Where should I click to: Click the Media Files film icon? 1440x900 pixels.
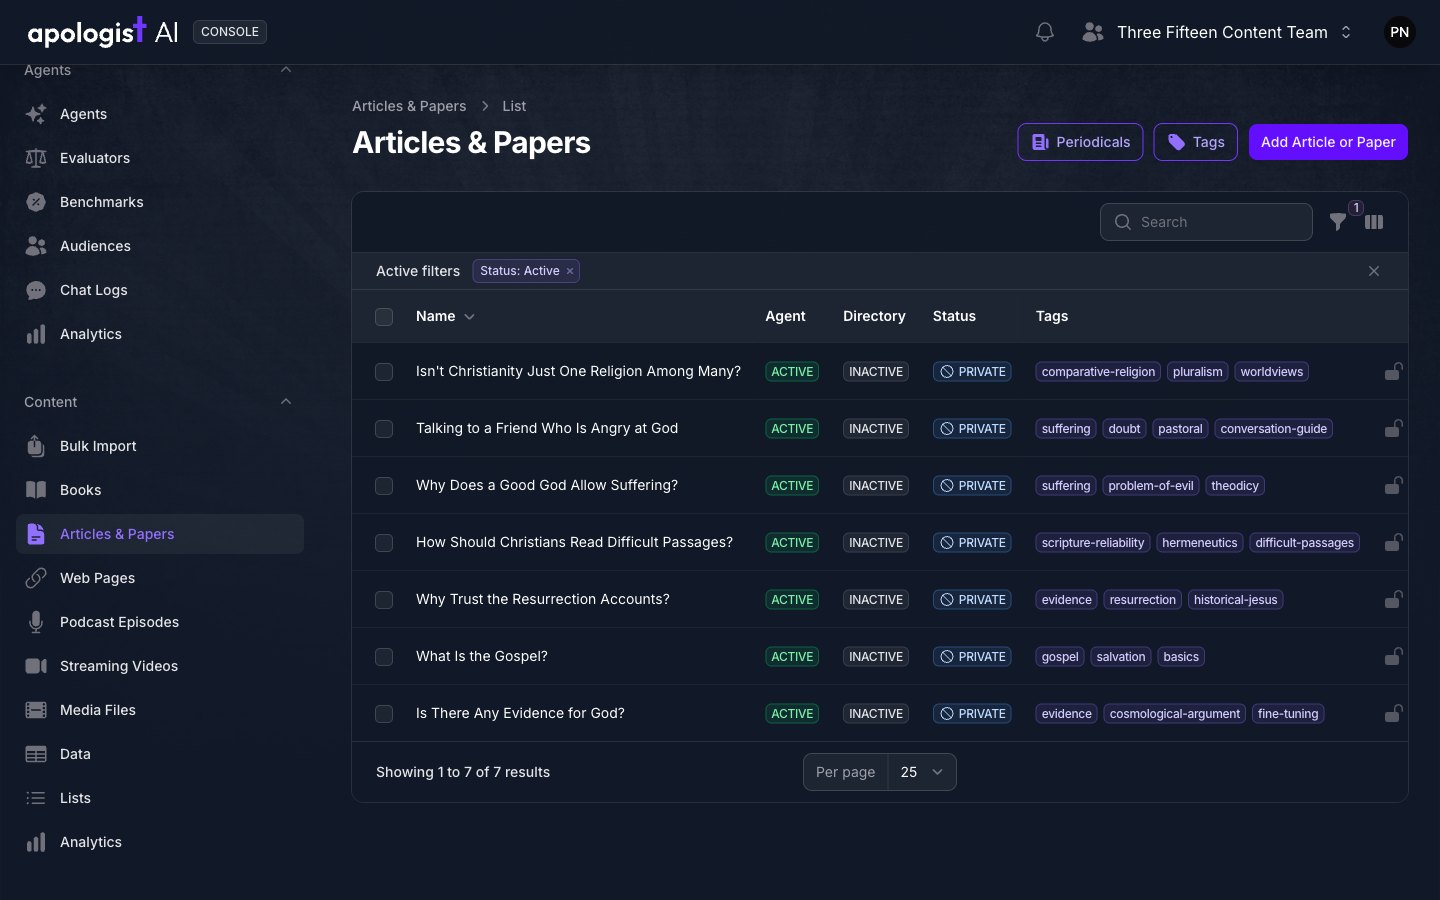pos(36,710)
